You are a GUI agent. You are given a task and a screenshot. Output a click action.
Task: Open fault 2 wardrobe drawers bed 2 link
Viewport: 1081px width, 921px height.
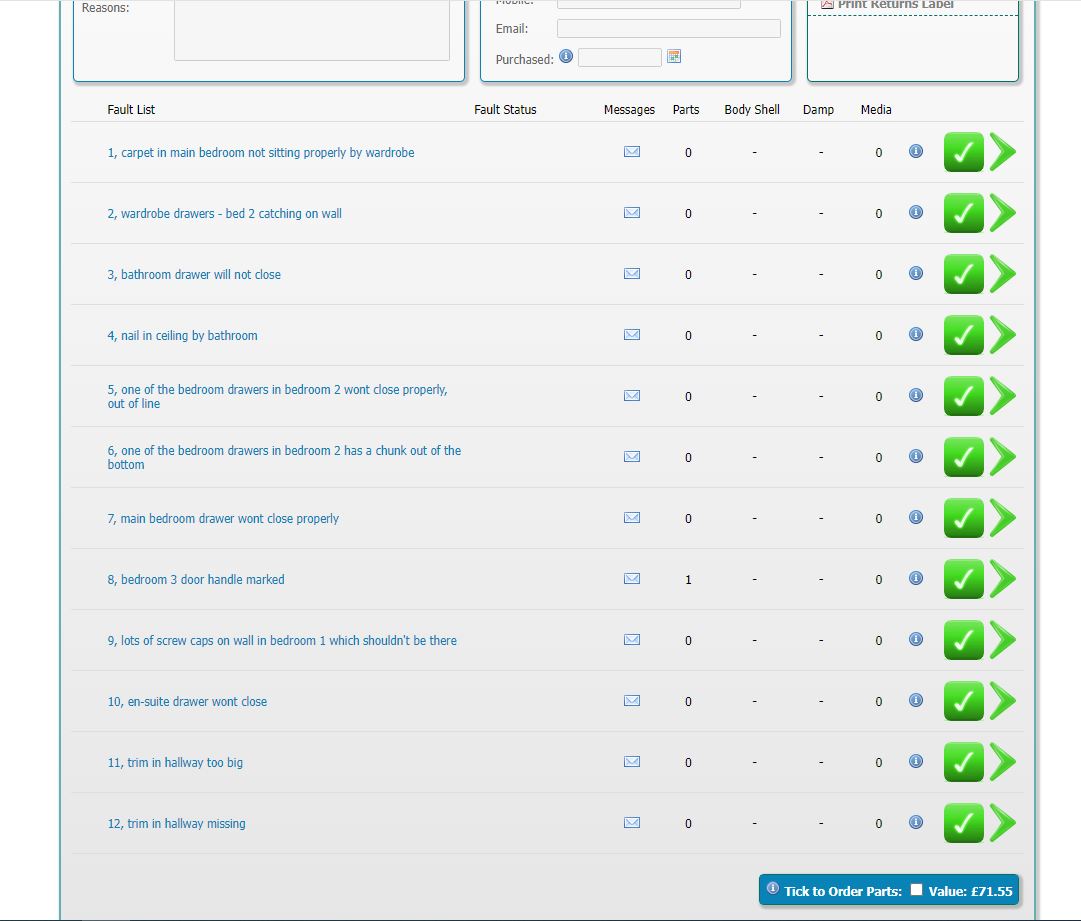[x=224, y=214]
